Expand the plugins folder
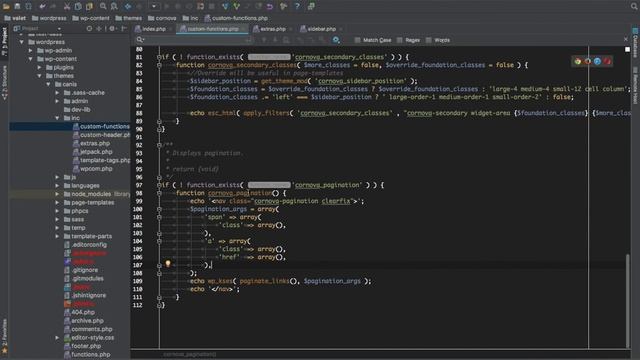This screenshot has height=360, width=640. pyautogui.click(x=40, y=67)
